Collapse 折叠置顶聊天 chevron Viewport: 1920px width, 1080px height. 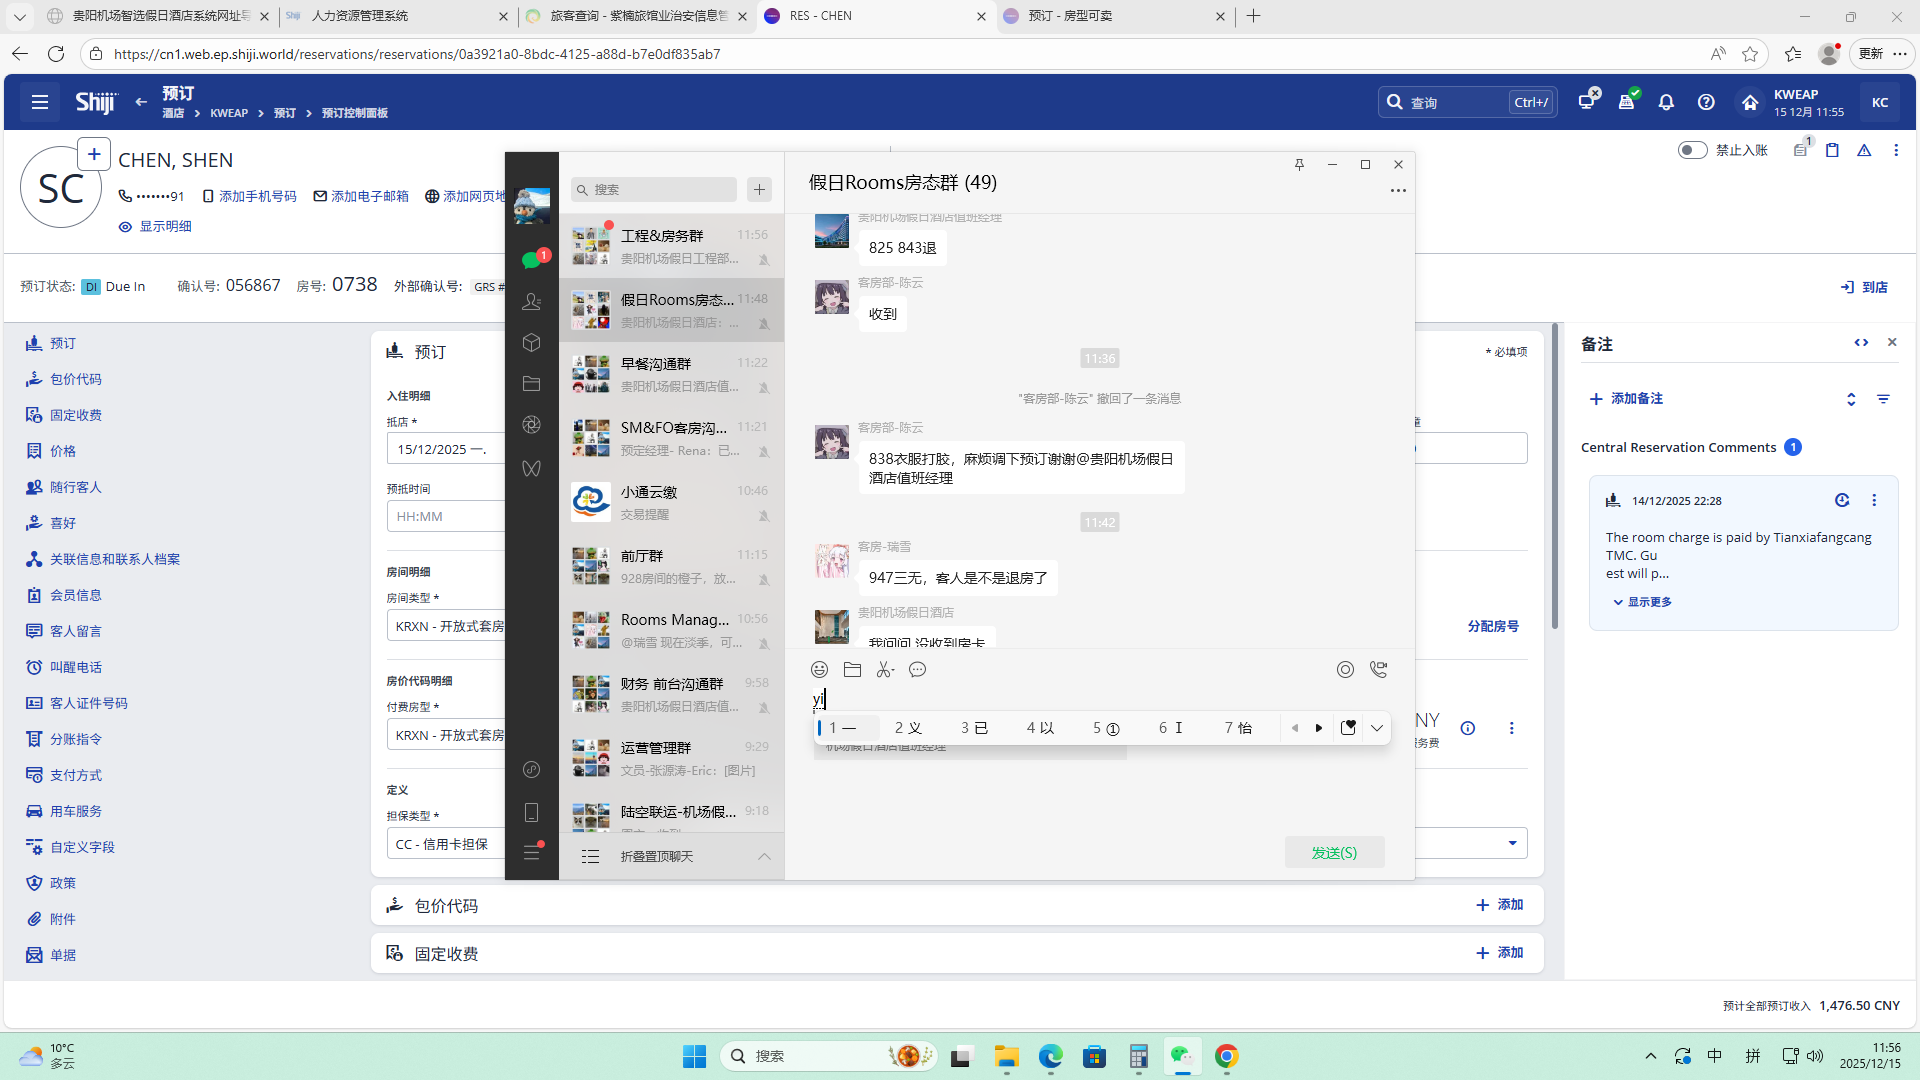tap(764, 856)
